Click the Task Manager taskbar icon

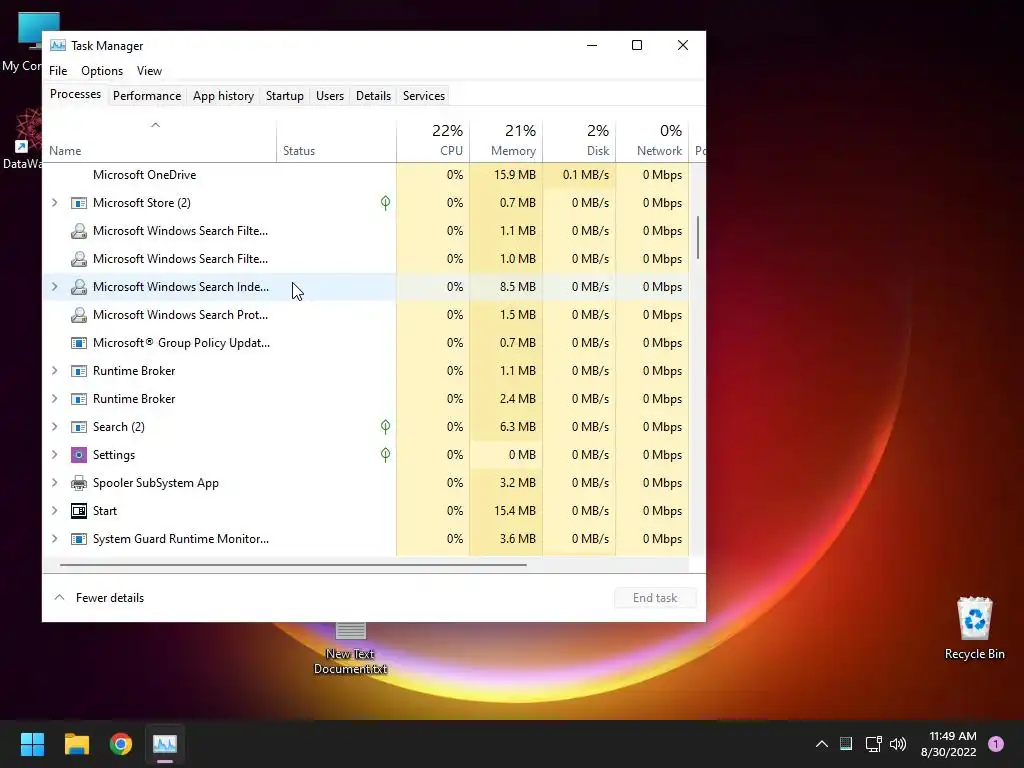(165, 744)
